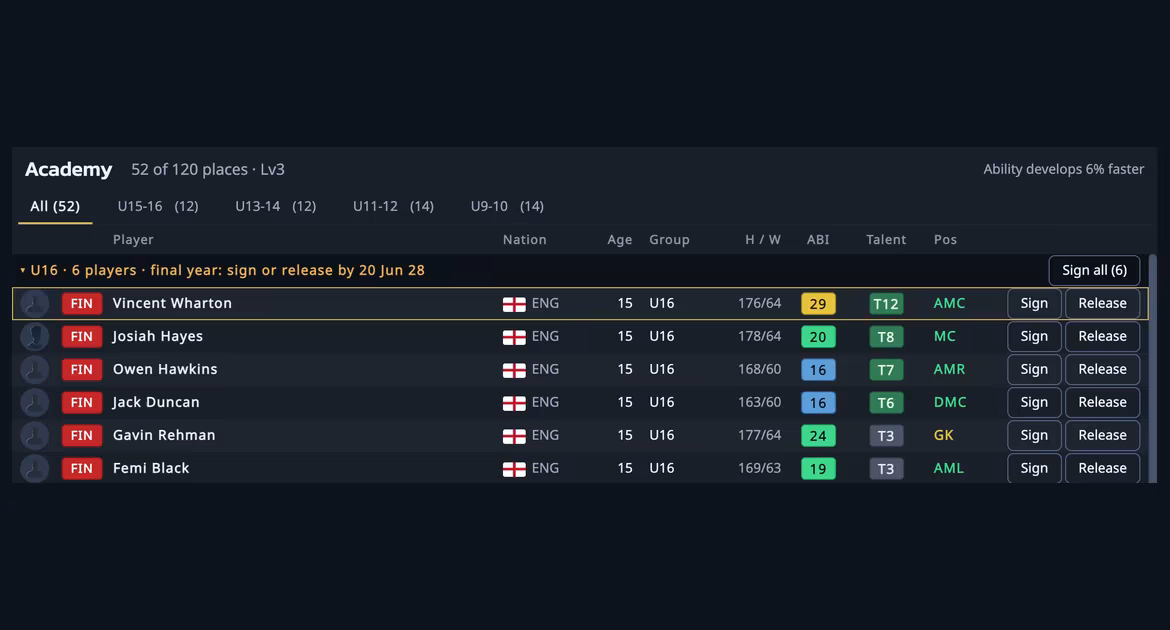The image size is (1170, 630).
Task: Click the FIN badge beside Owen Hawkins
Action: 81,369
